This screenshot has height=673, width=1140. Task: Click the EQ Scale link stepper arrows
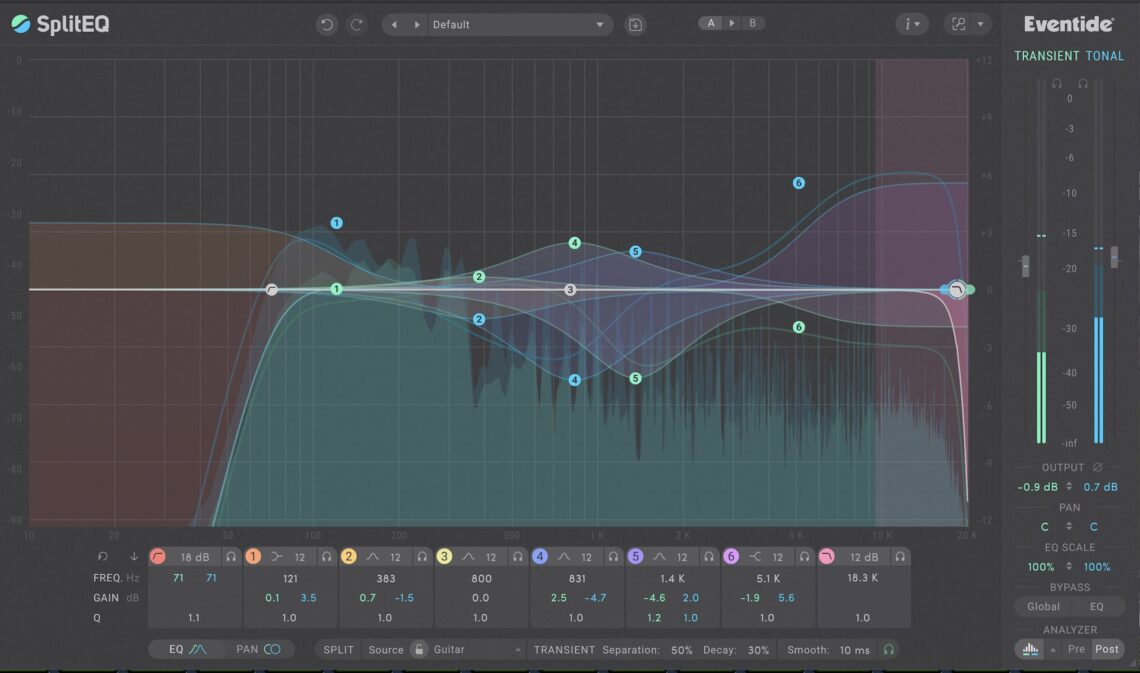pyautogui.click(x=1069, y=565)
